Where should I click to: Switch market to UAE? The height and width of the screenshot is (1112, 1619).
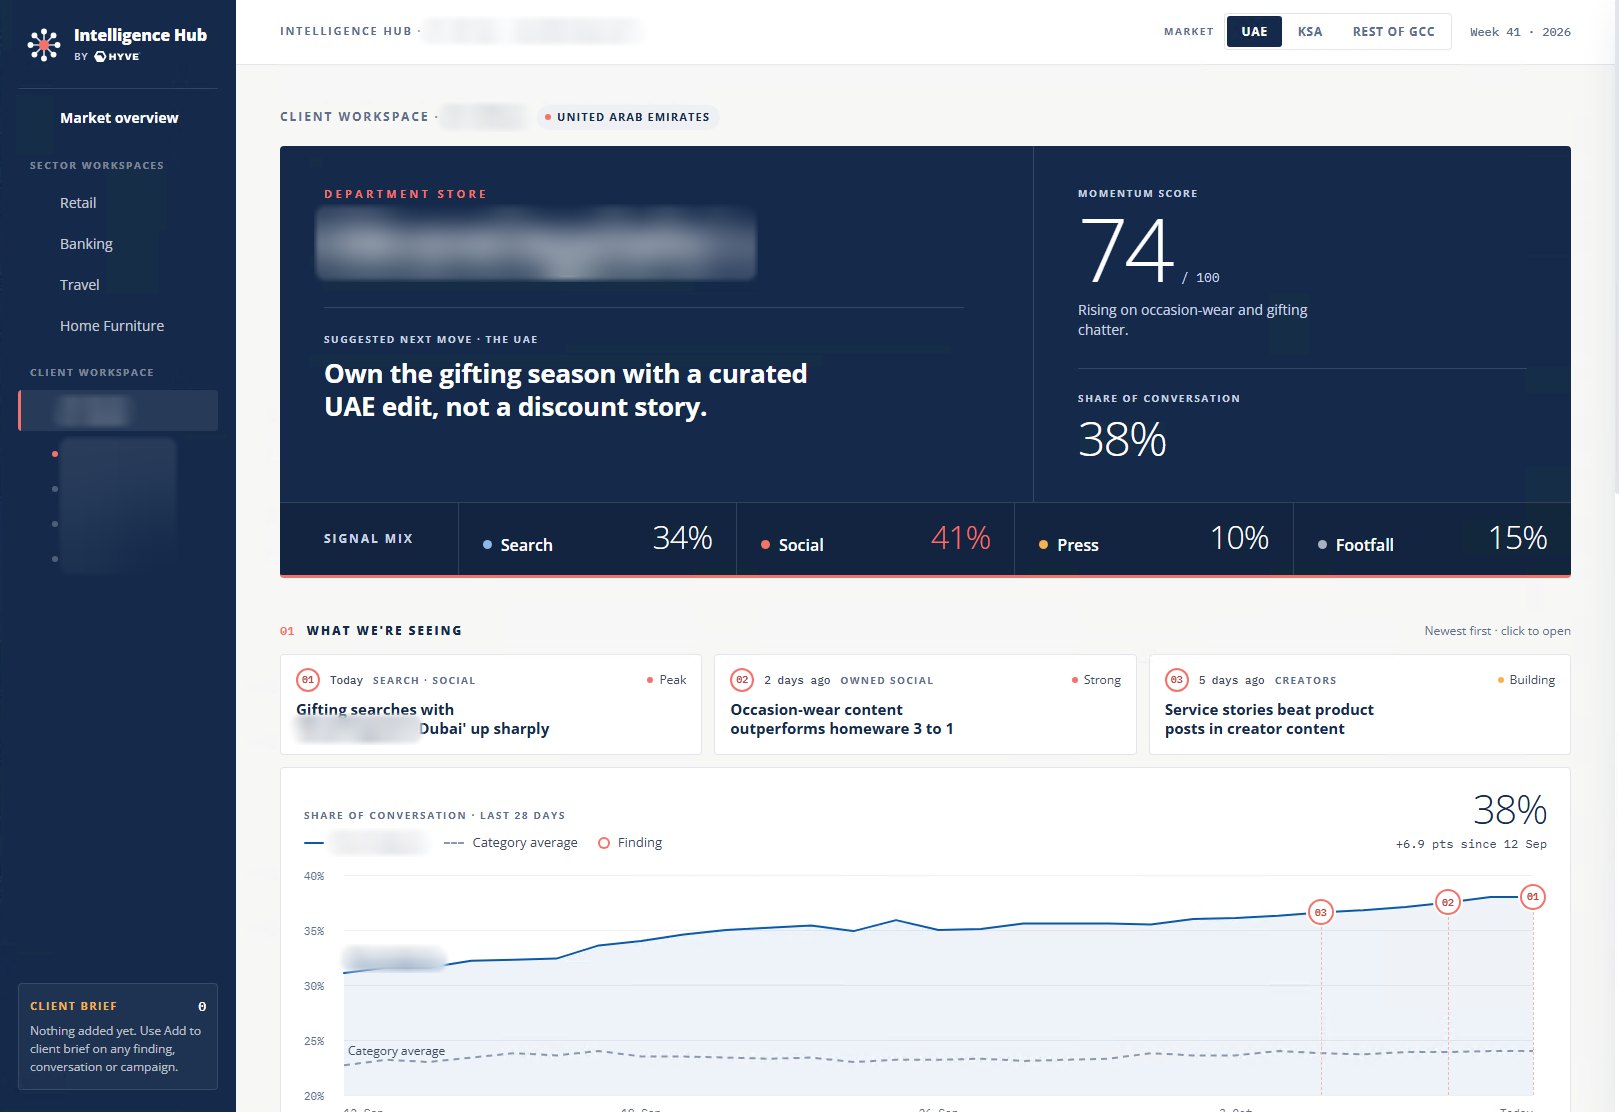(x=1254, y=32)
